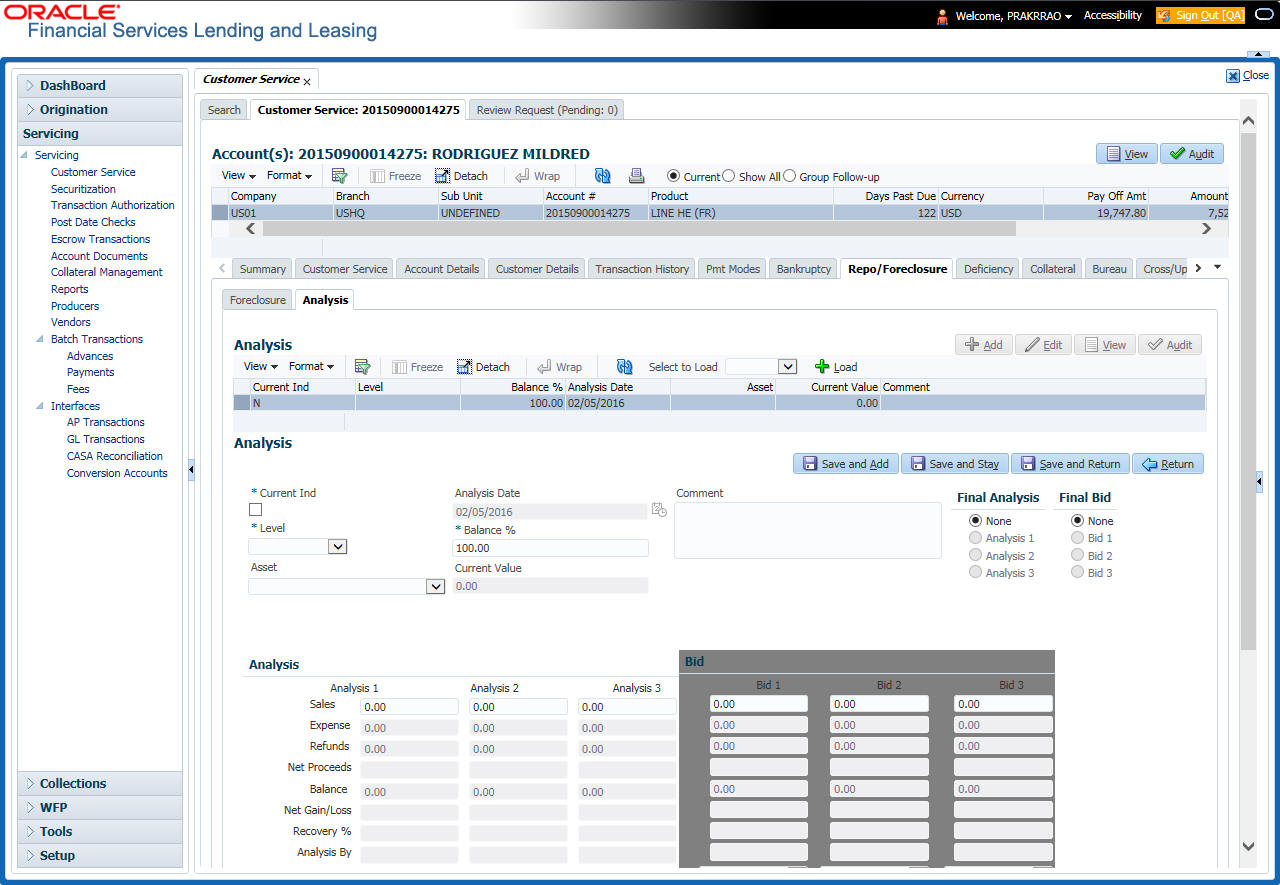This screenshot has width=1280, height=885.
Task: Open the Collateral tab
Action: click(x=1053, y=269)
